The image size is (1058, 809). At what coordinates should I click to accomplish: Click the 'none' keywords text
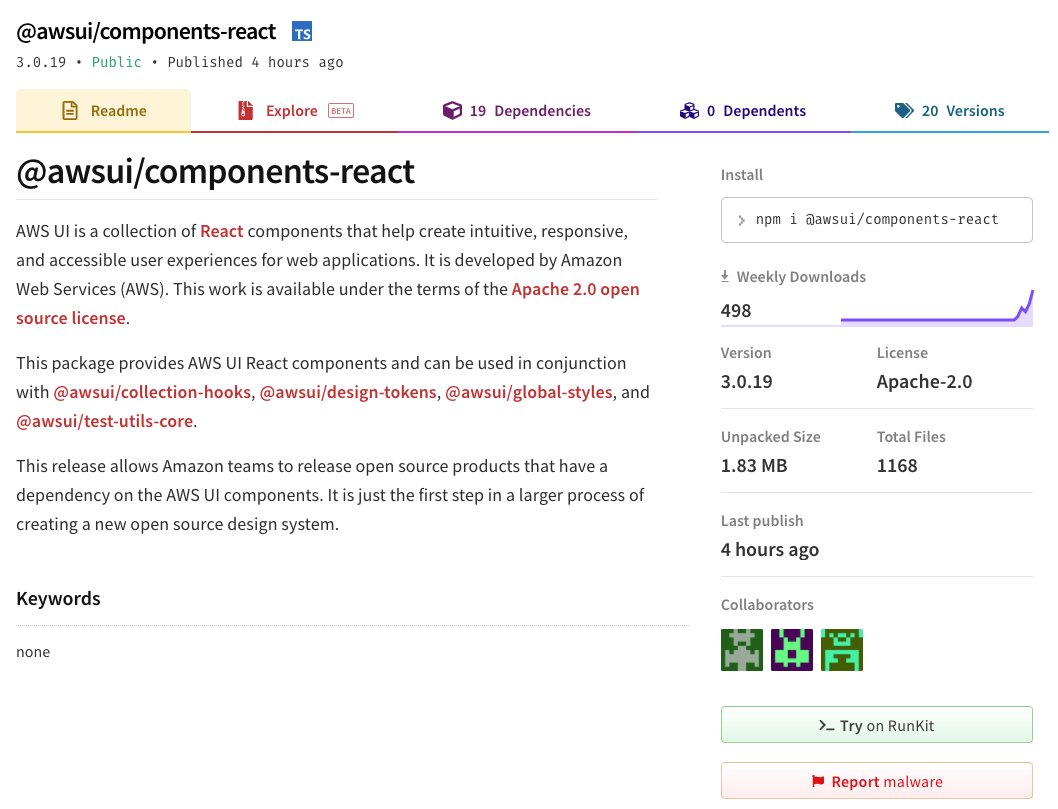[33, 652]
